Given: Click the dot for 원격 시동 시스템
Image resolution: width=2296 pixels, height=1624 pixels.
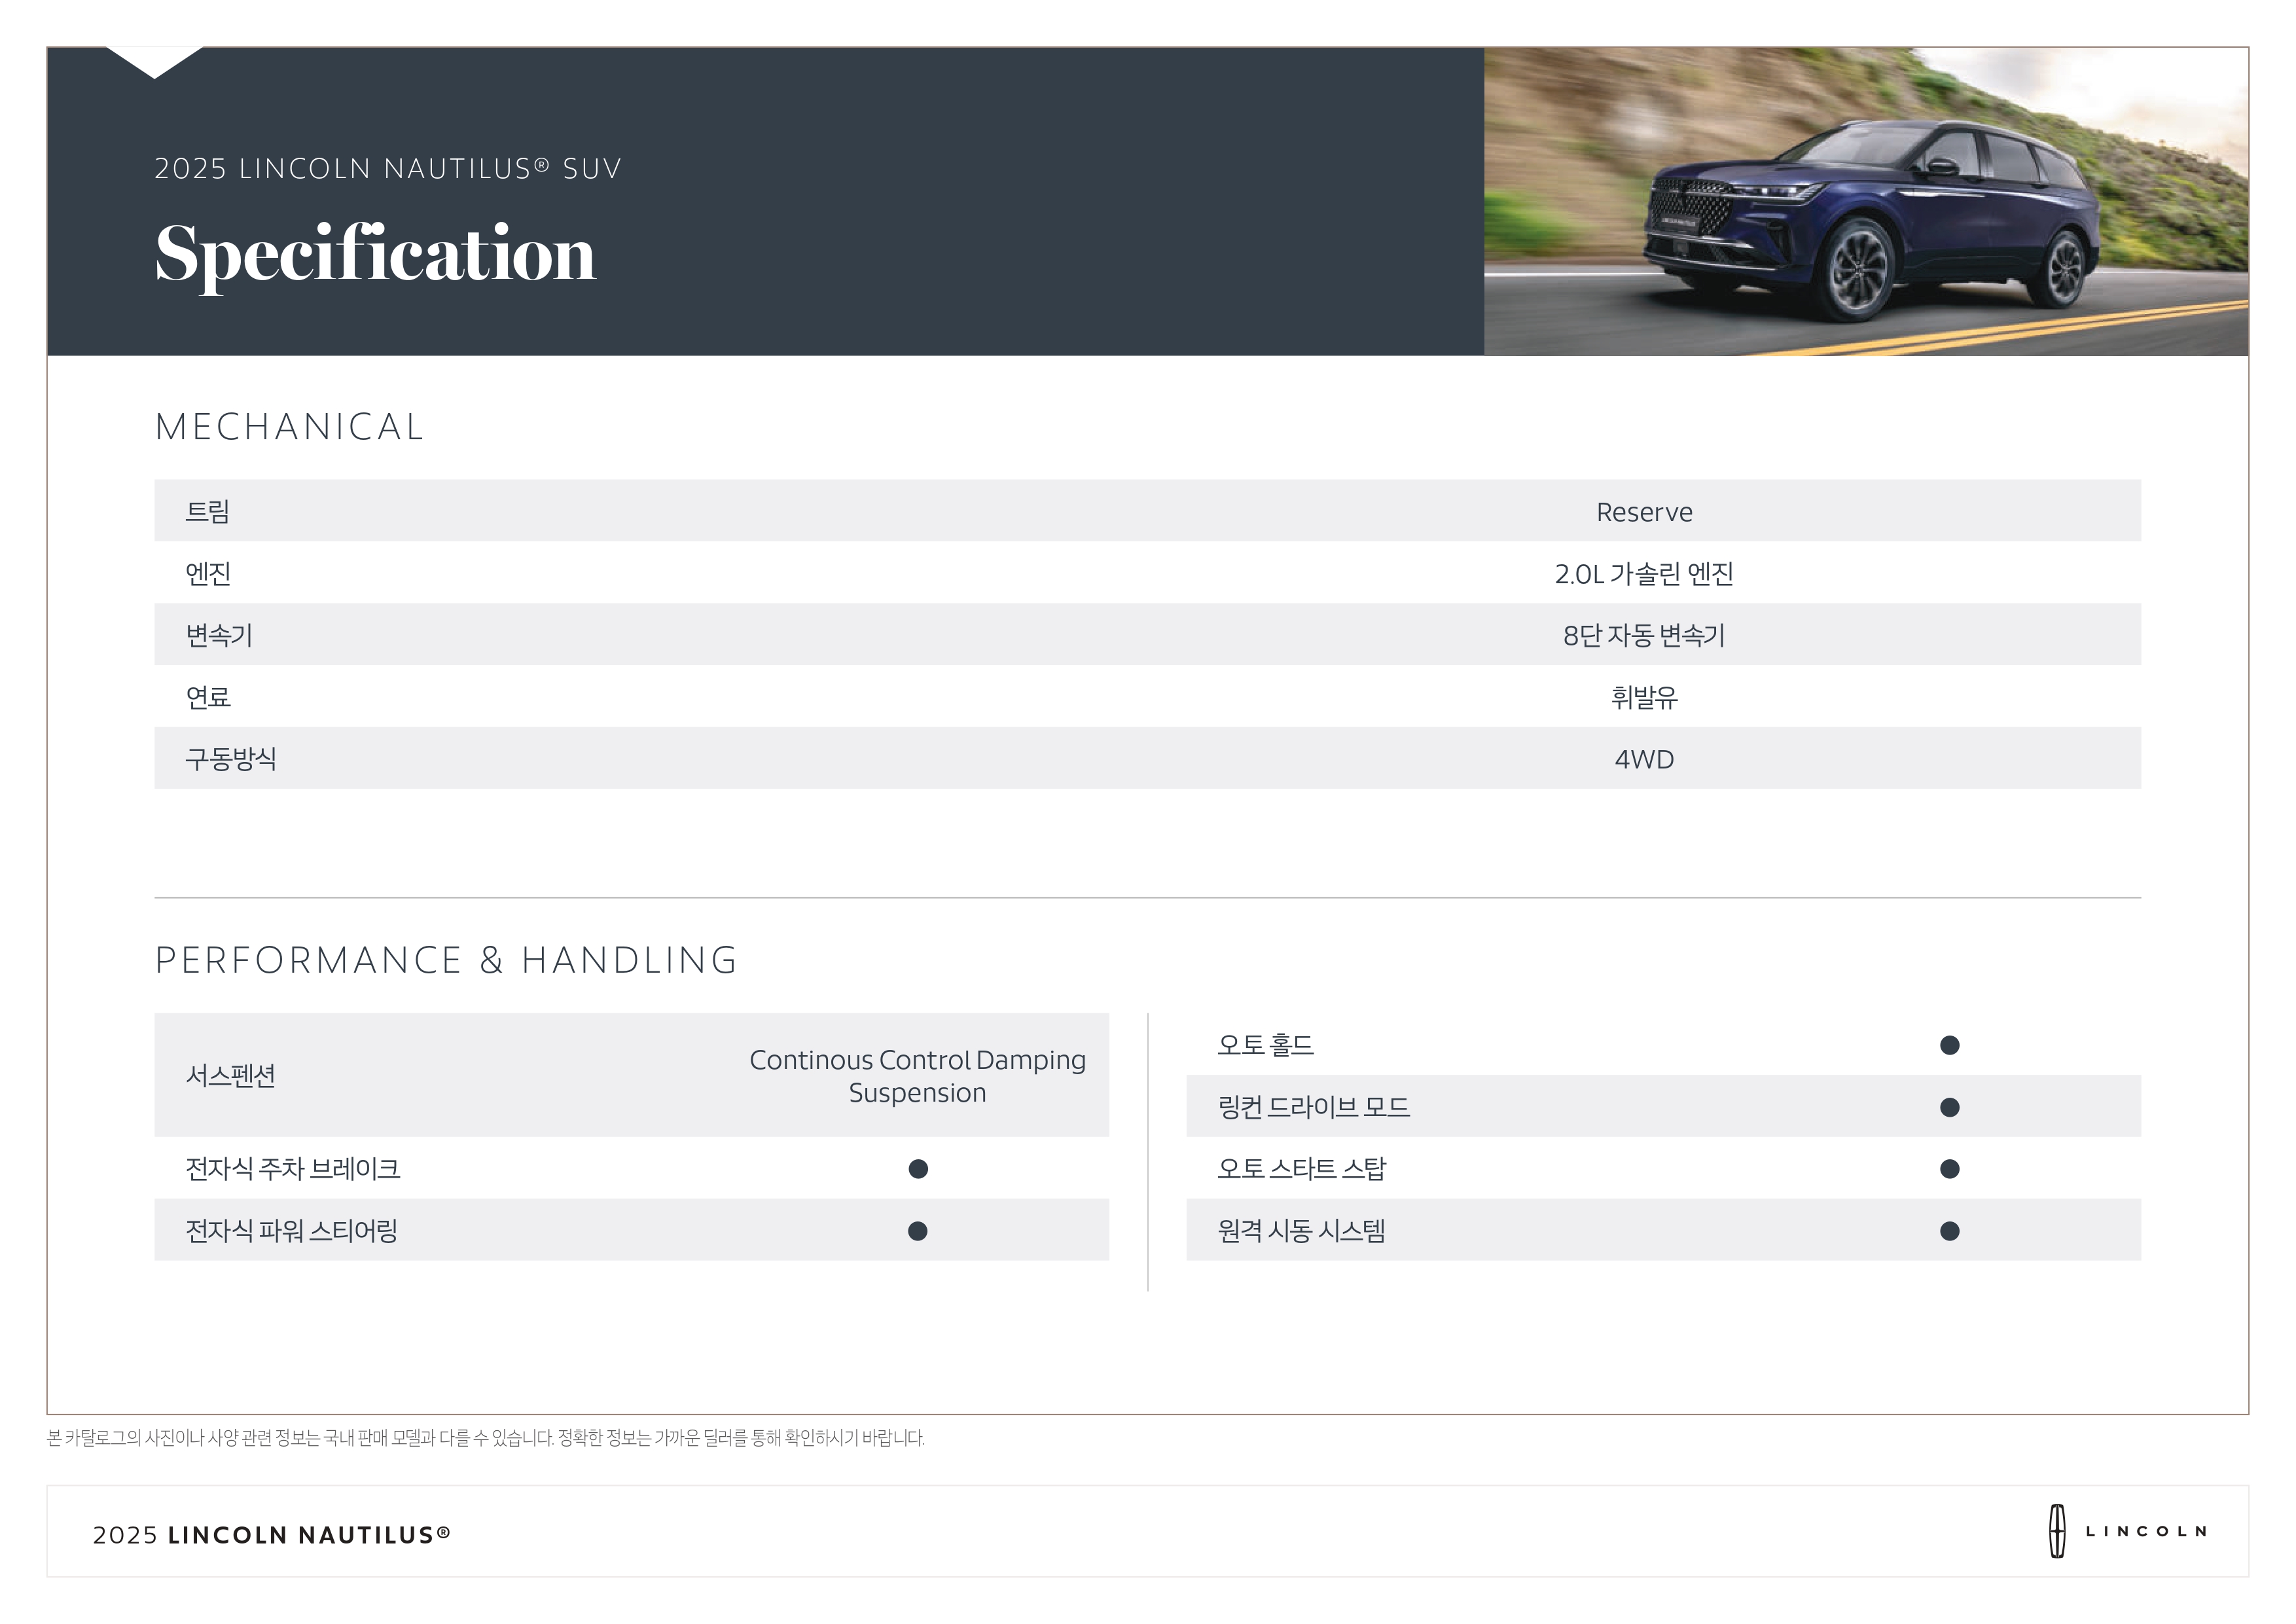Looking at the screenshot, I should pos(1949,1231).
